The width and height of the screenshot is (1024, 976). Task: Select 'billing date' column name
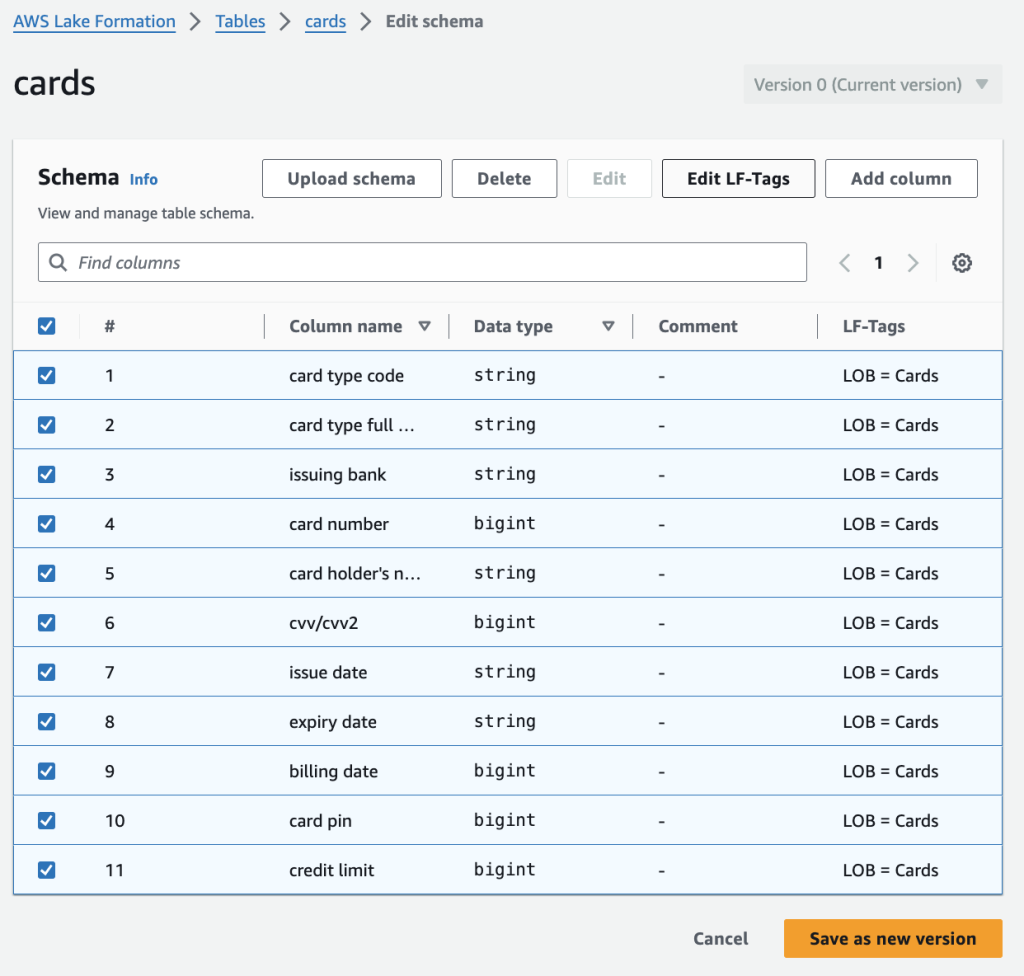pyautogui.click(x=334, y=772)
